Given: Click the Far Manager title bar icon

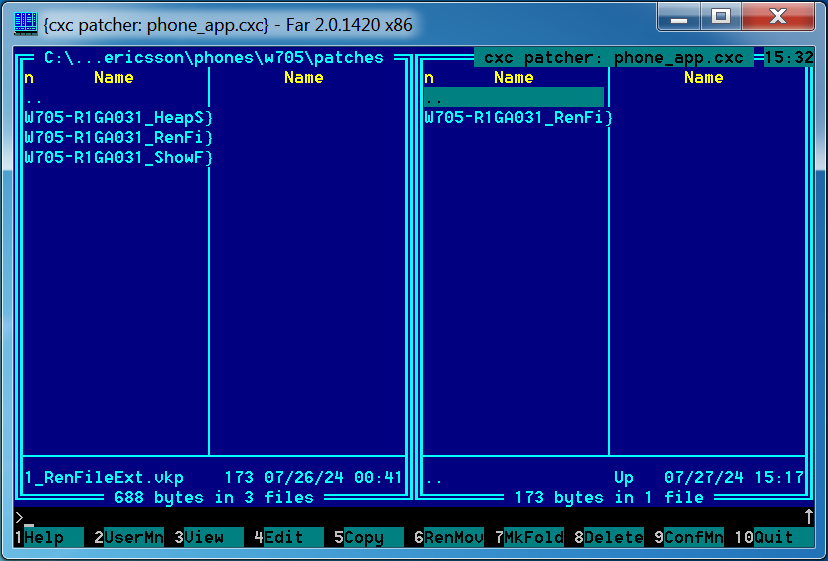Looking at the screenshot, I should click(26, 24).
